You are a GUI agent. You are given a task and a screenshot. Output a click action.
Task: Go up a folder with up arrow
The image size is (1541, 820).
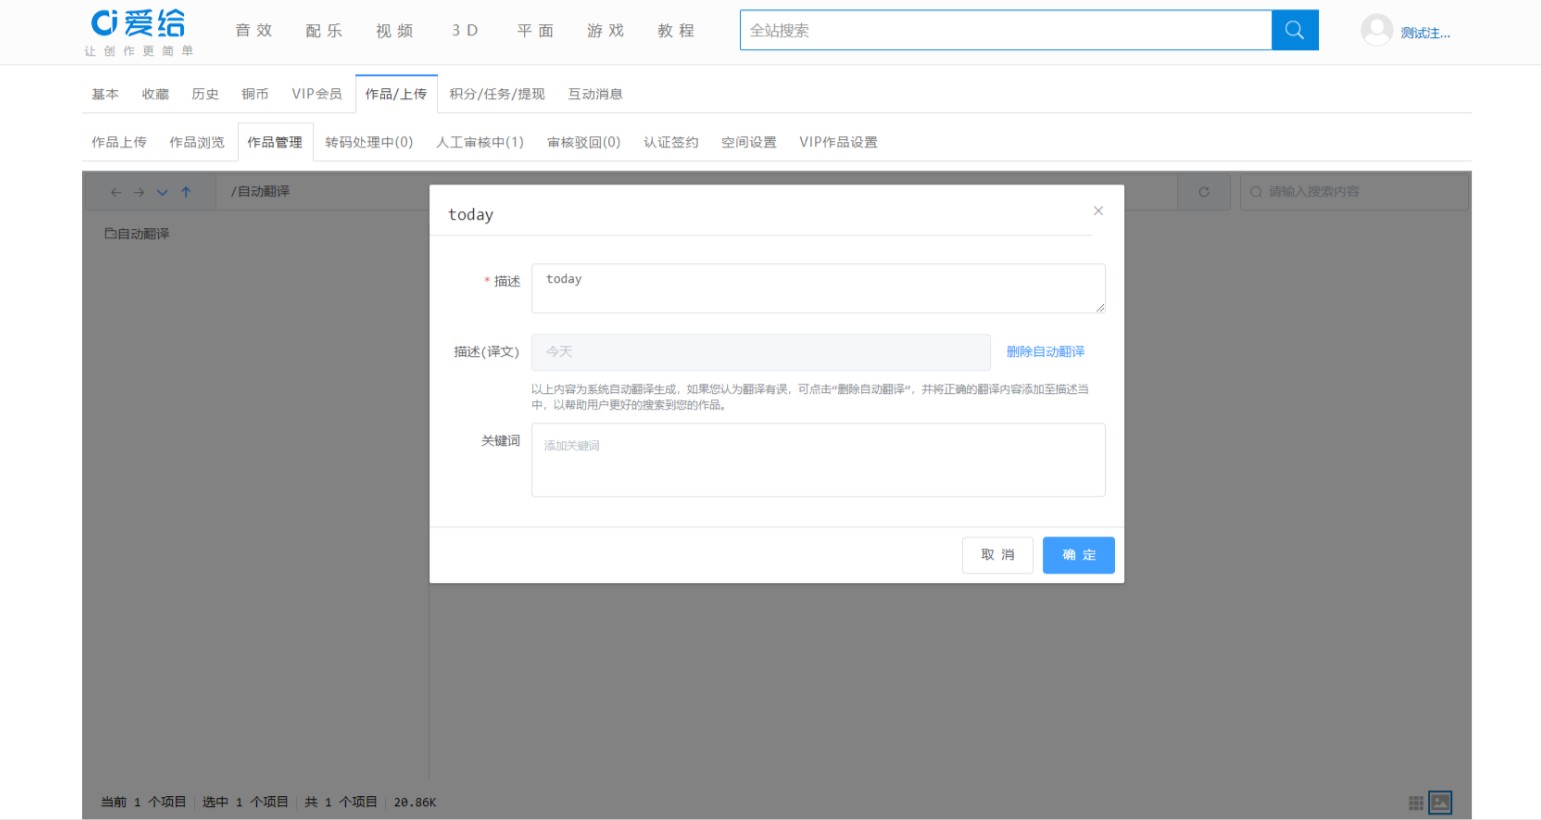pyautogui.click(x=186, y=192)
